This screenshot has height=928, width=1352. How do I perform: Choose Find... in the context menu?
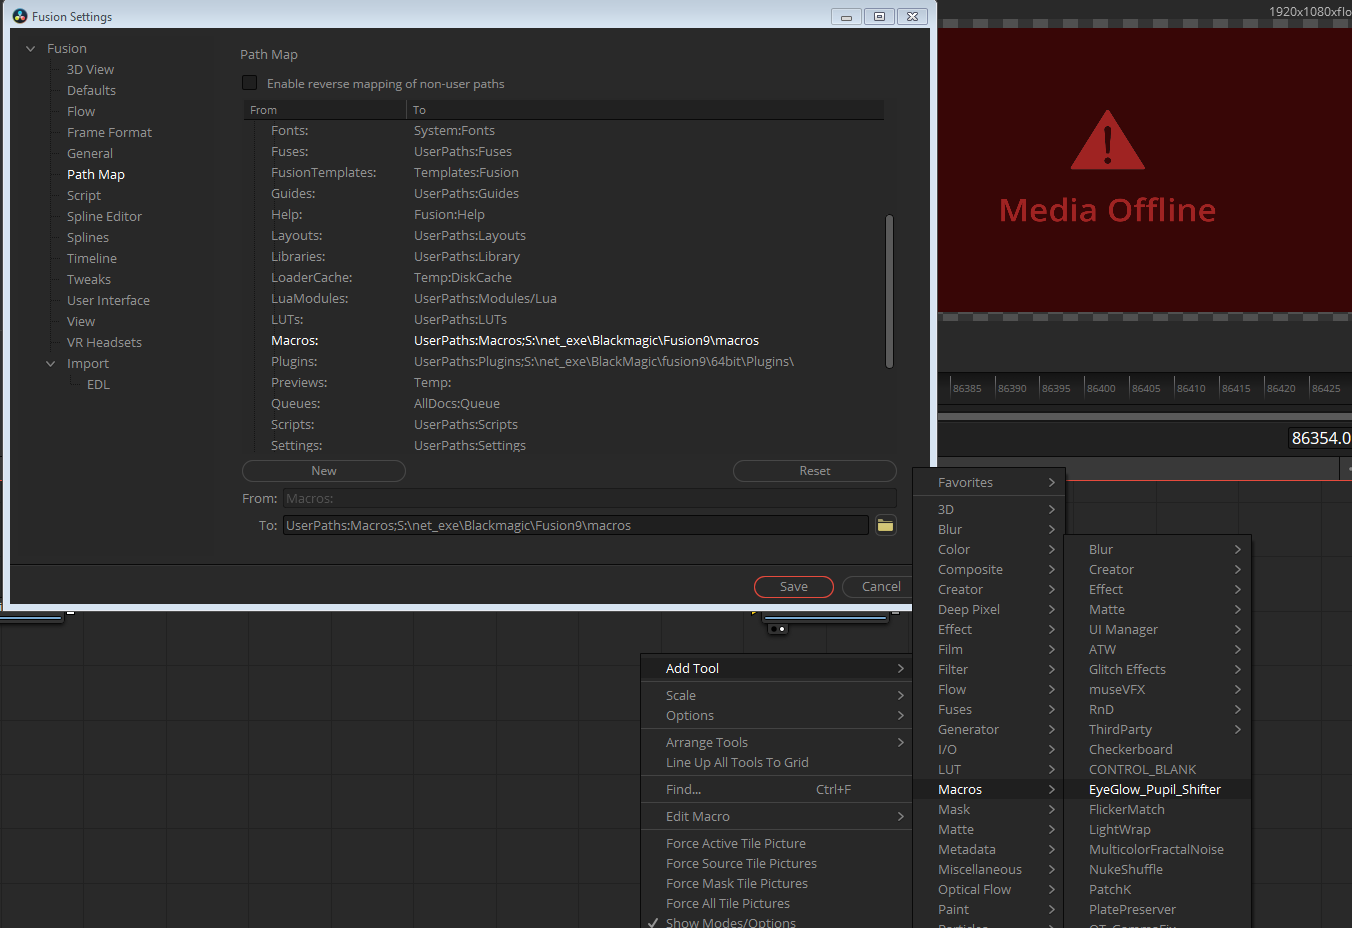click(776, 789)
